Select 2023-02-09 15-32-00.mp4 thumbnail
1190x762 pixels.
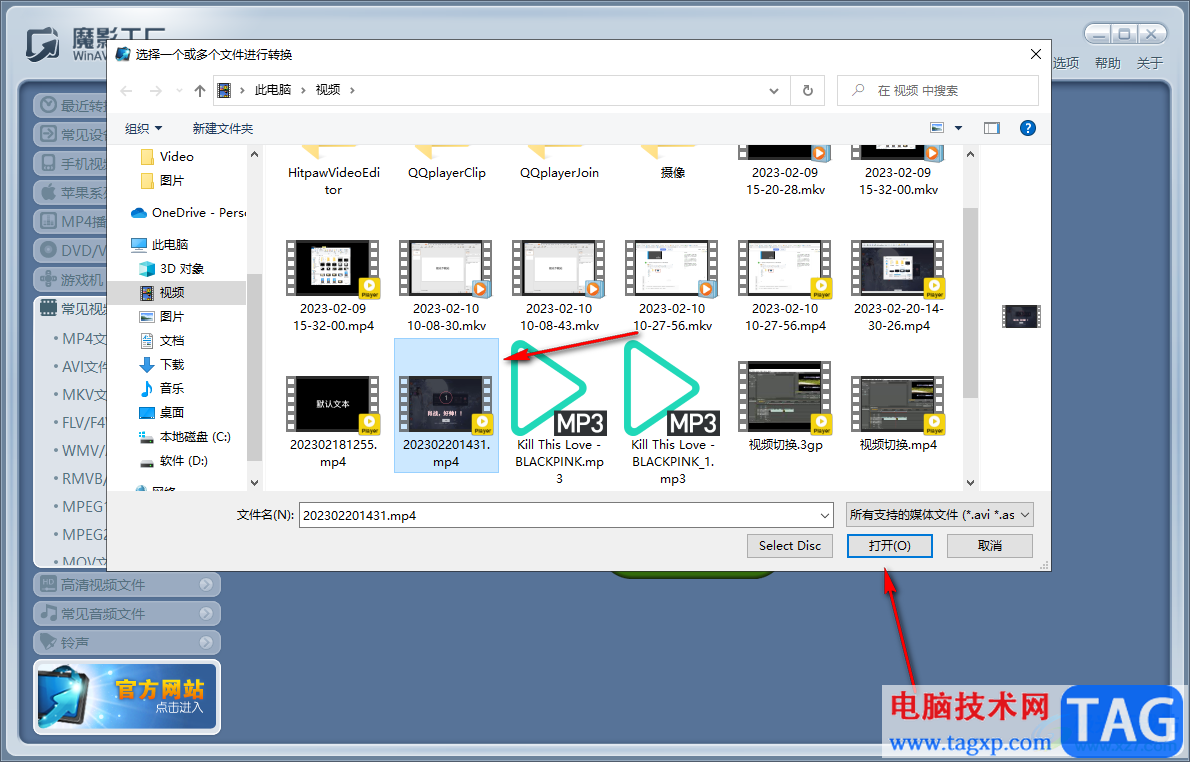click(333, 269)
